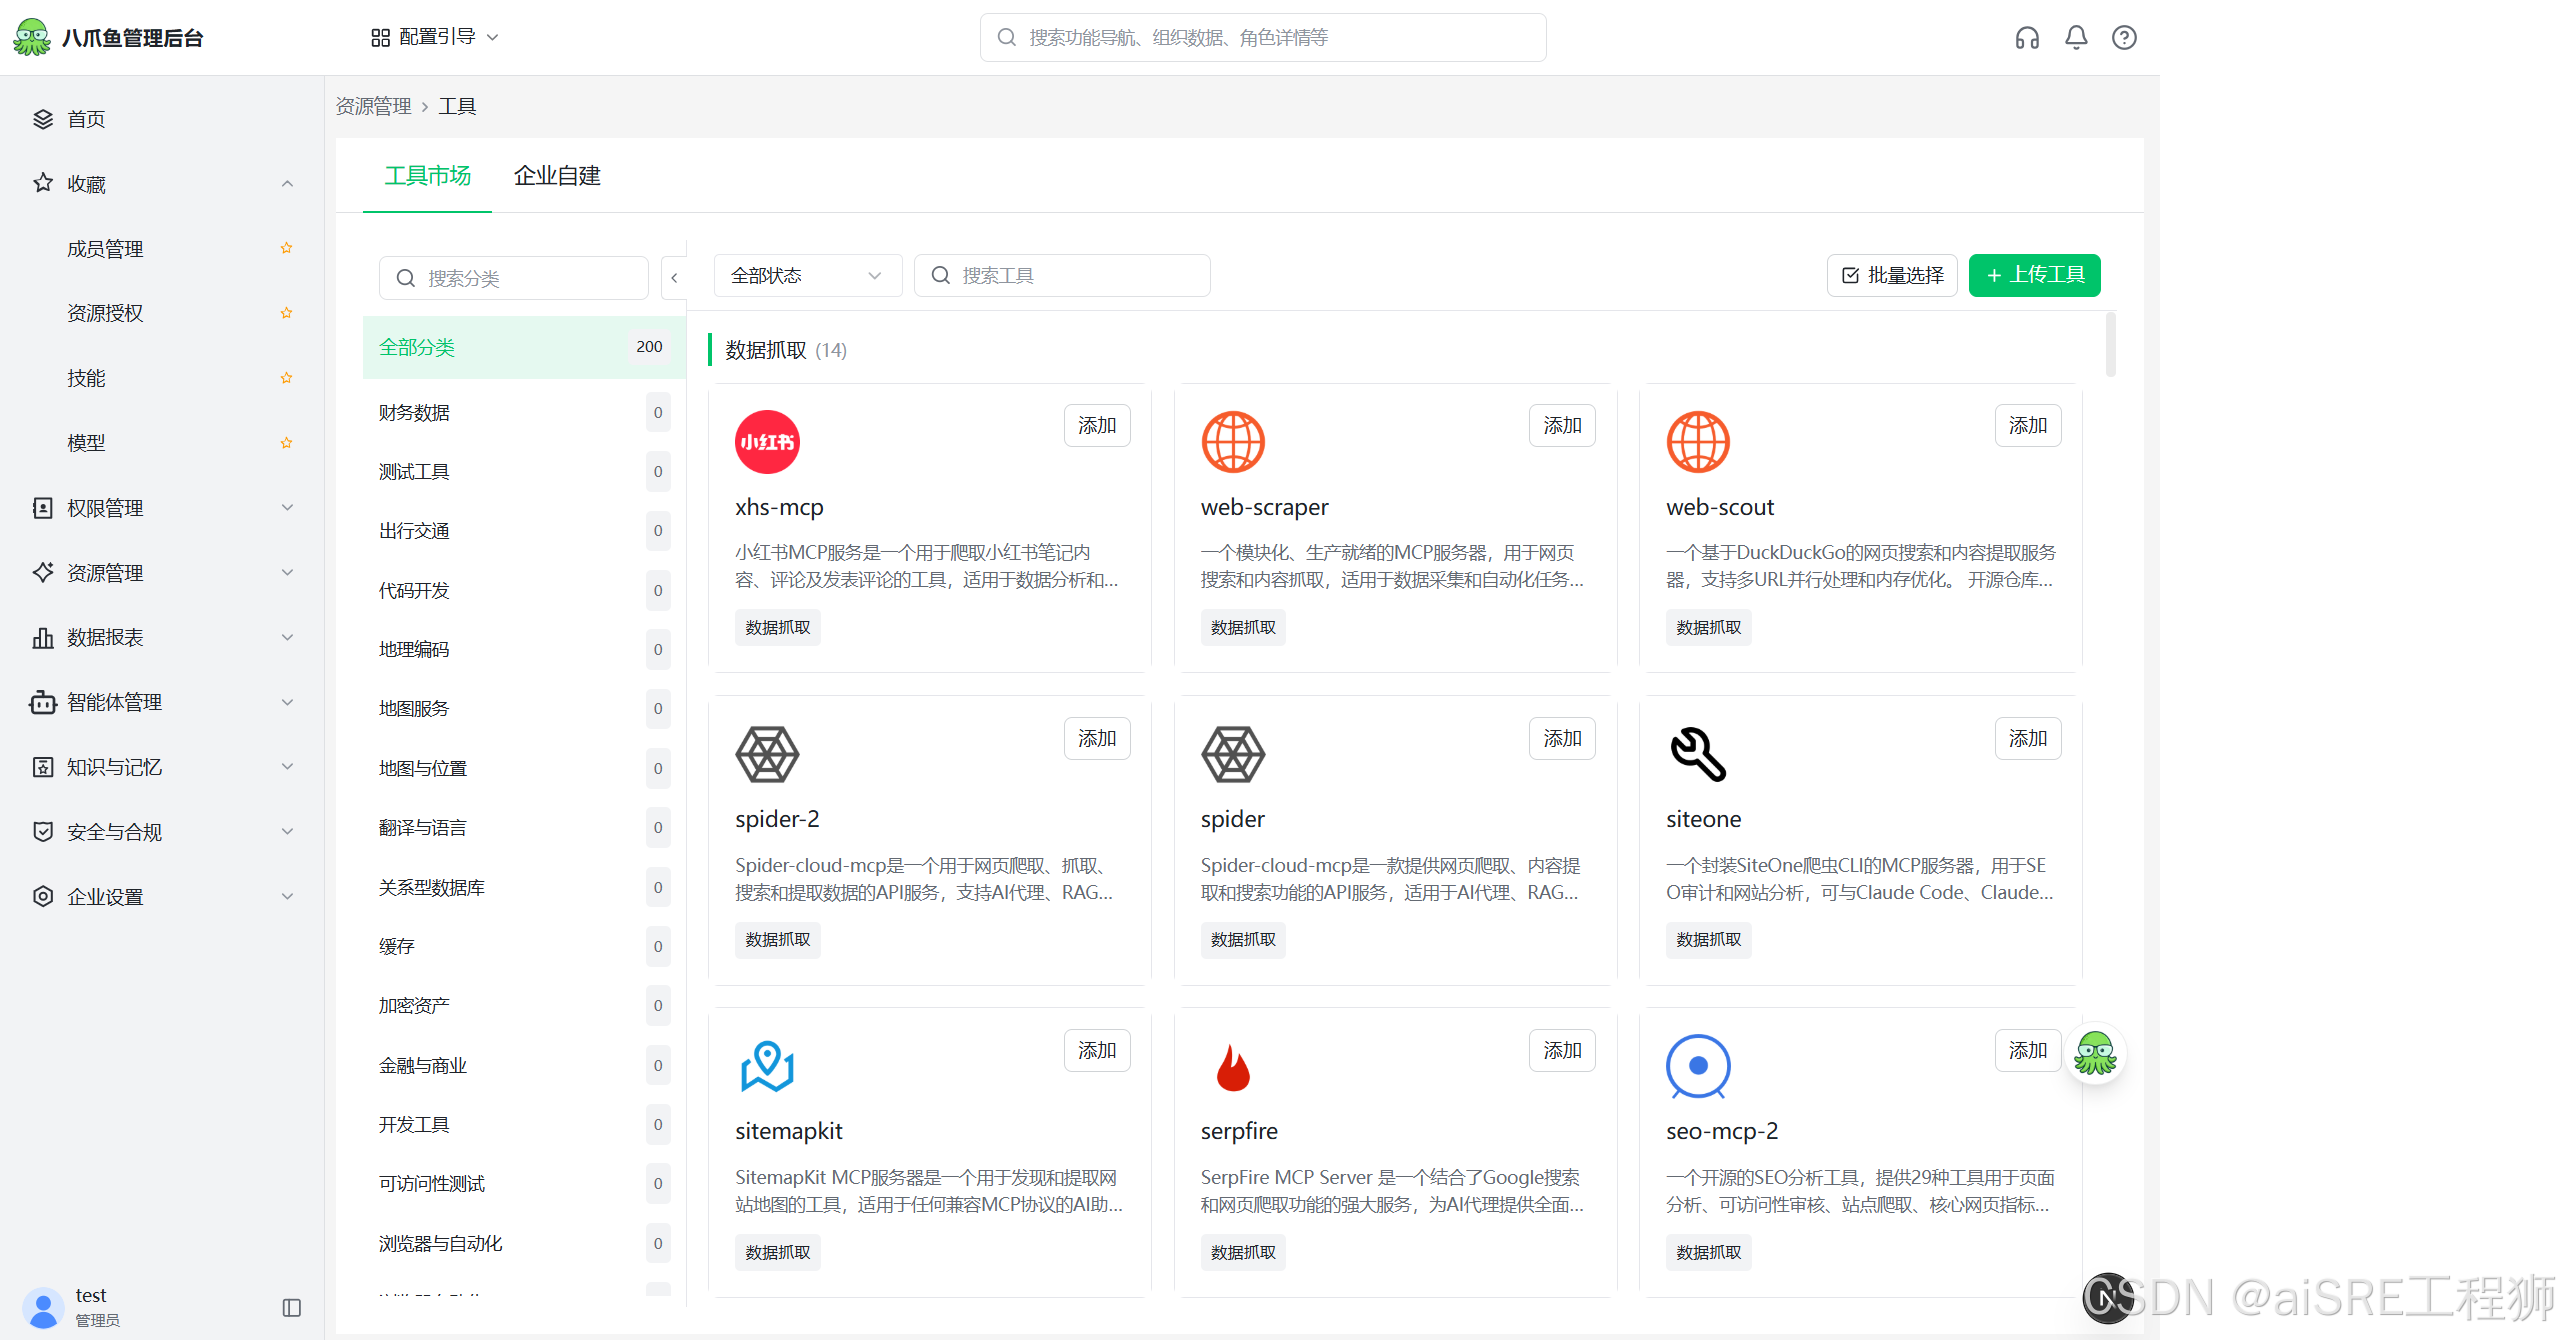Screen dimensions: 2561x1340
Task: Click the test user avatar
Action: pos(43,1307)
